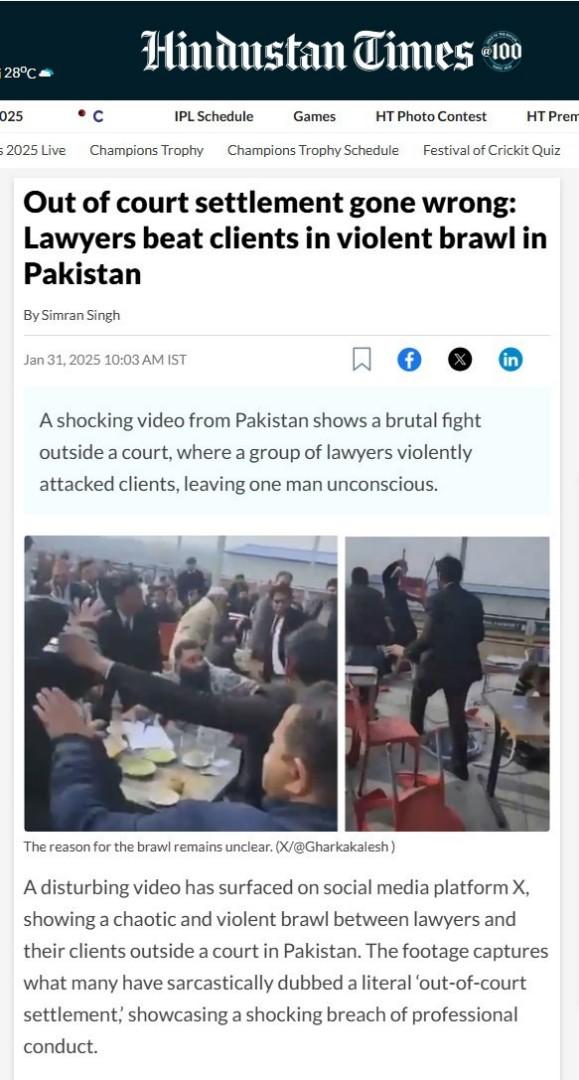This screenshot has width=579, height=1080.
Task: Open the Champions Trophy tab
Action: [147, 150]
